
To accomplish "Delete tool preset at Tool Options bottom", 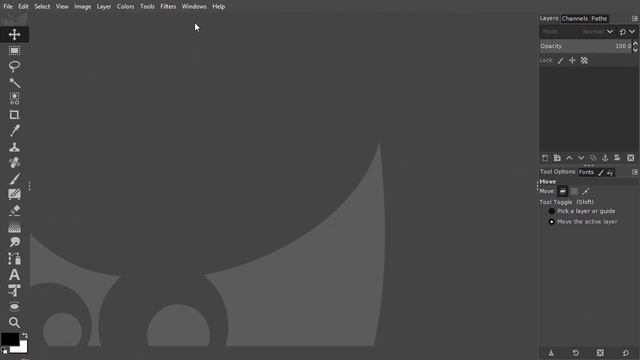I will click(600, 353).
